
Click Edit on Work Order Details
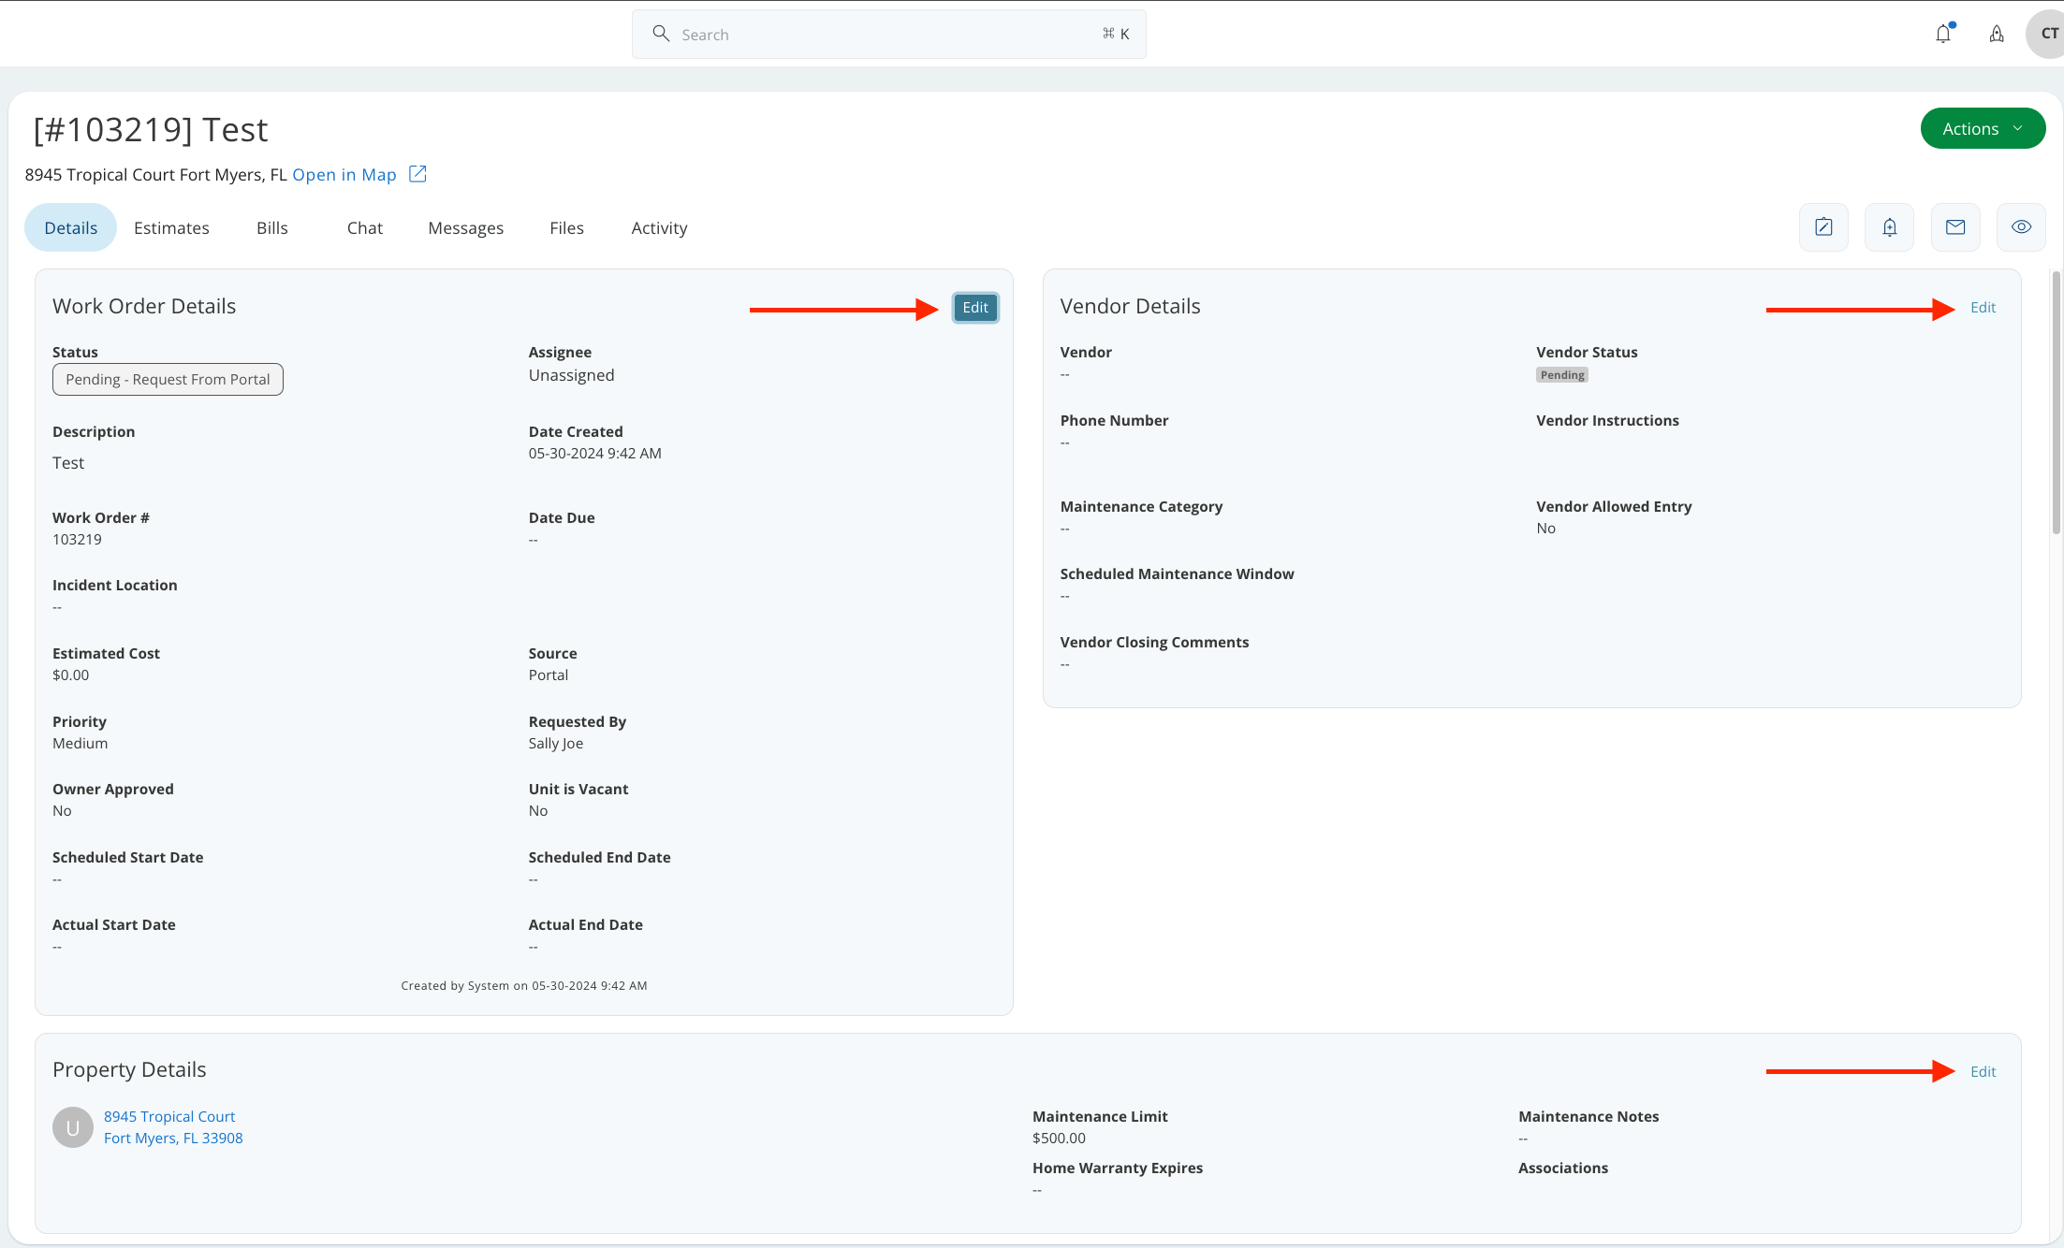click(x=974, y=307)
